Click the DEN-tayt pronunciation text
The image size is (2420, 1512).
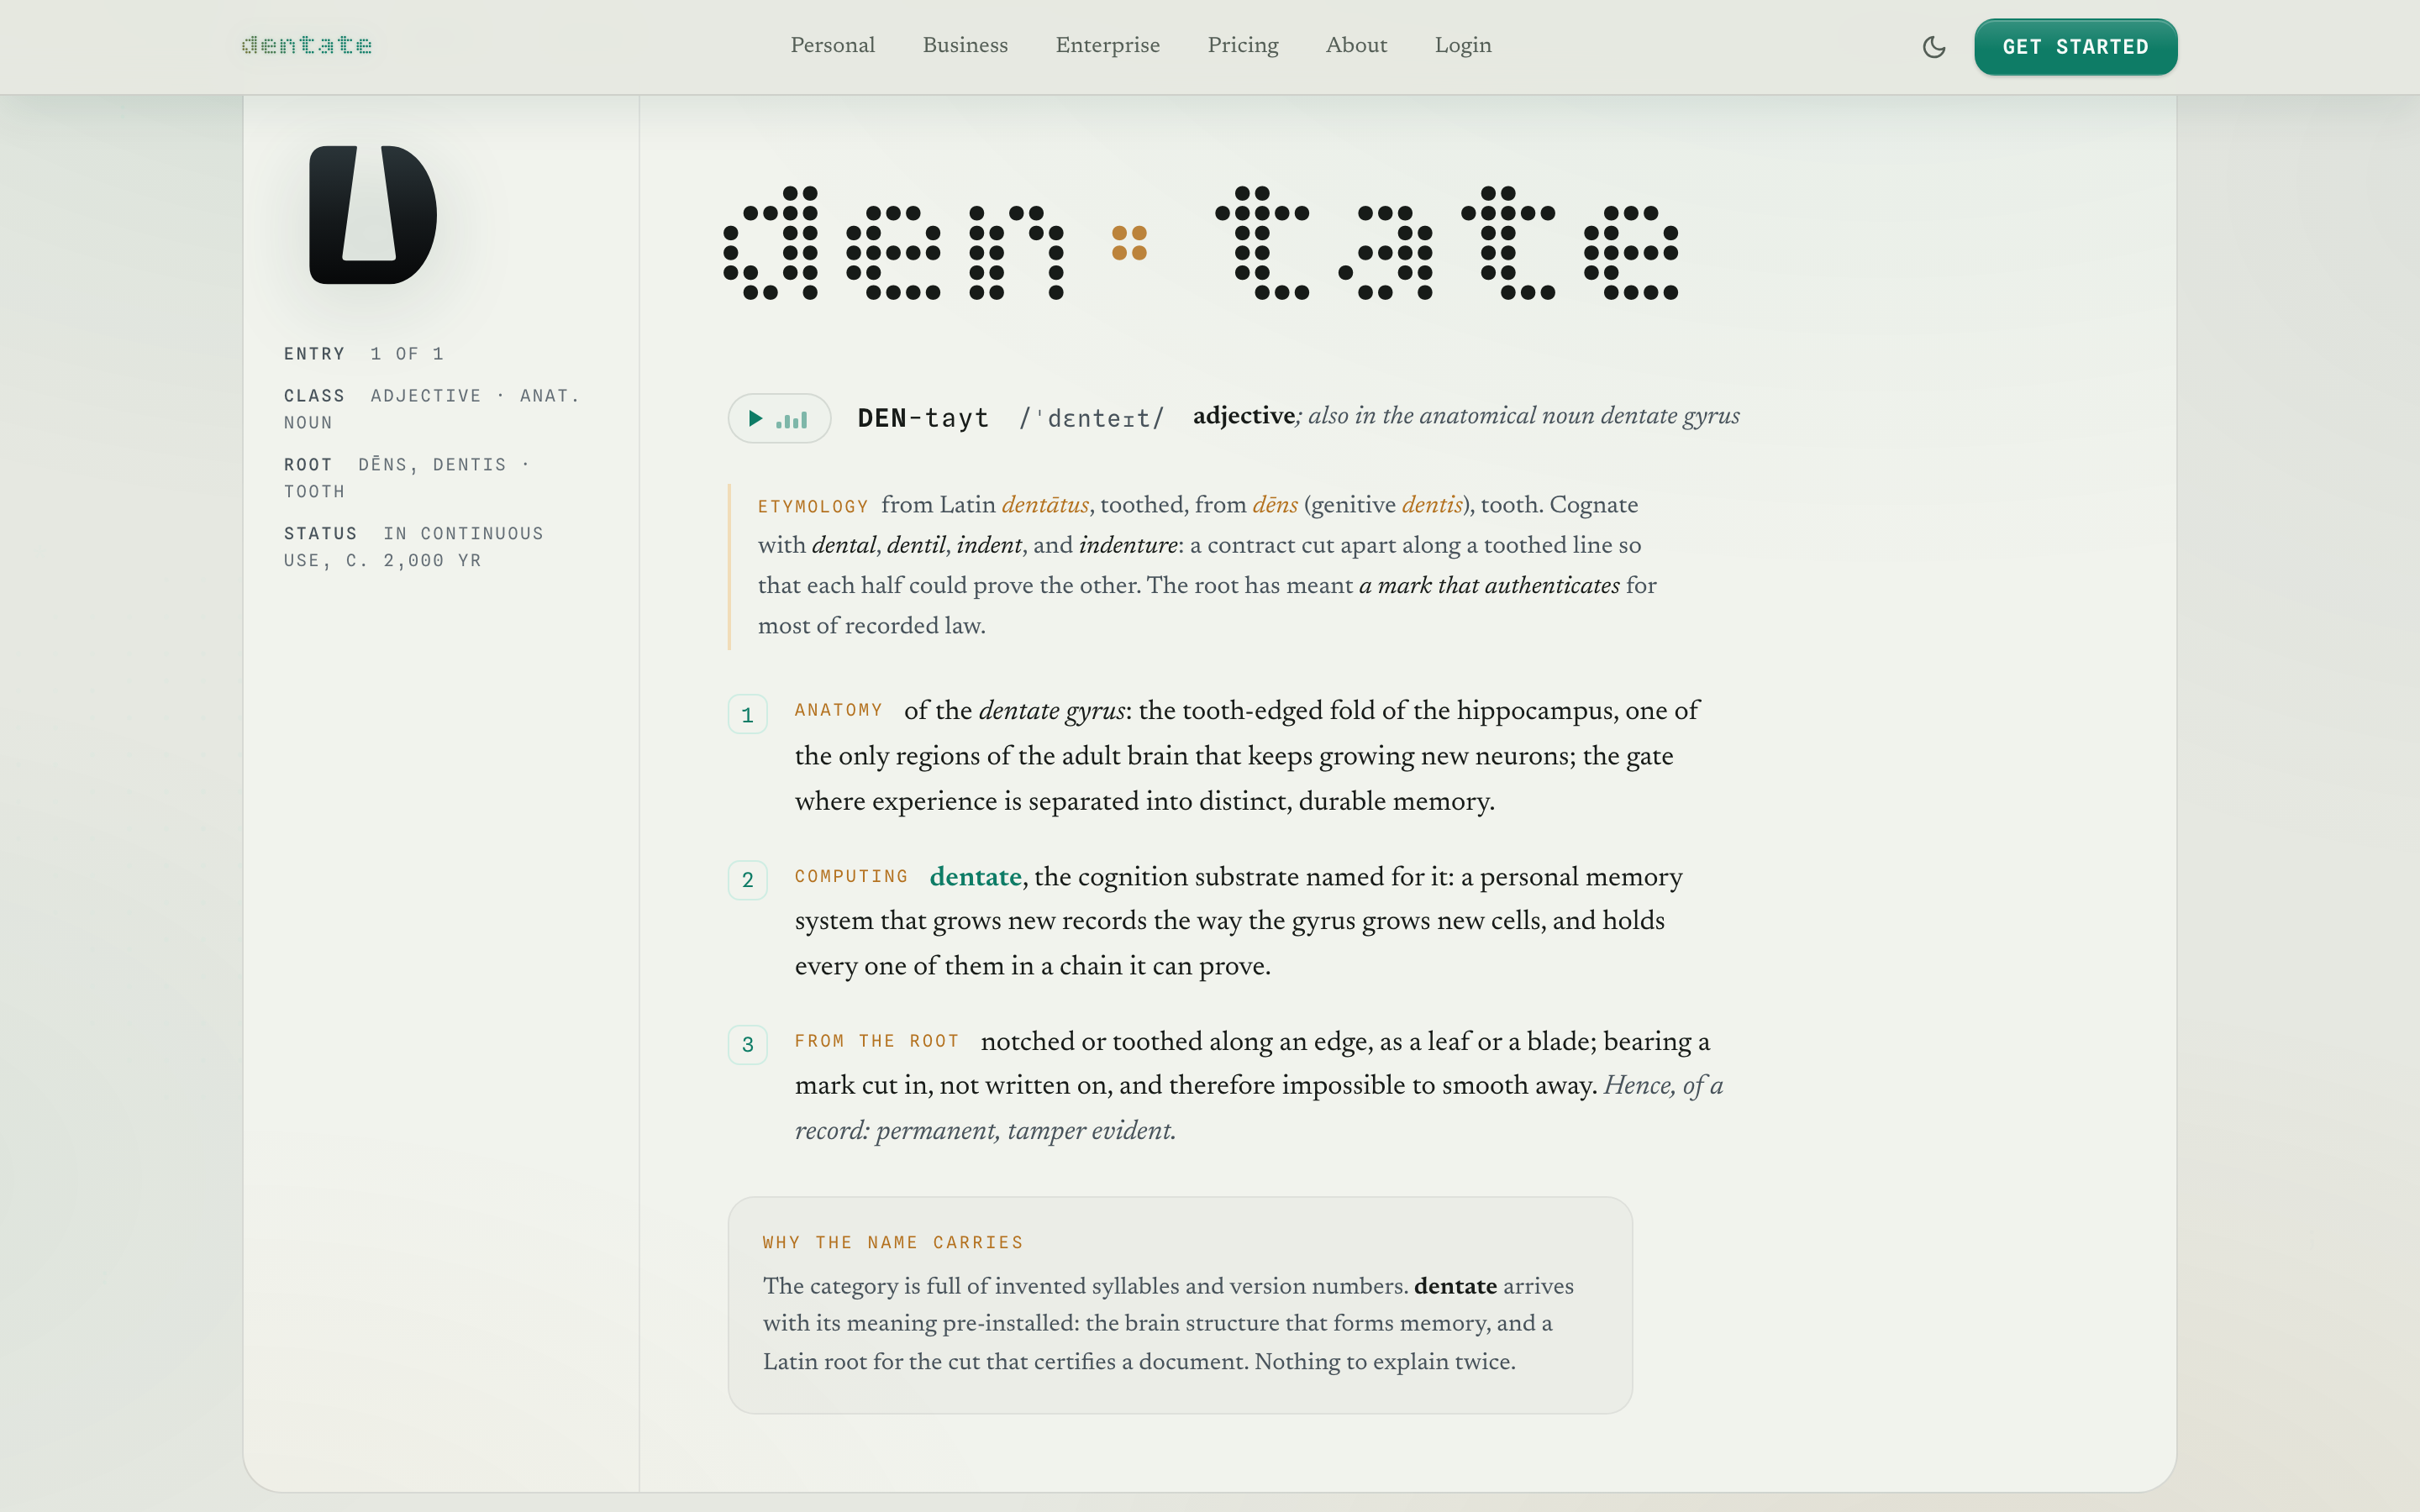coord(923,418)
